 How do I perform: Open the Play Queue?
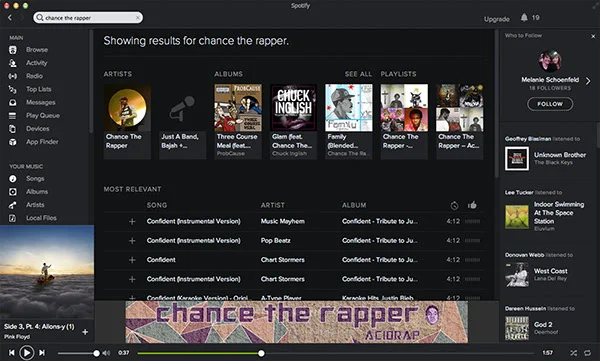pos(42,115)
